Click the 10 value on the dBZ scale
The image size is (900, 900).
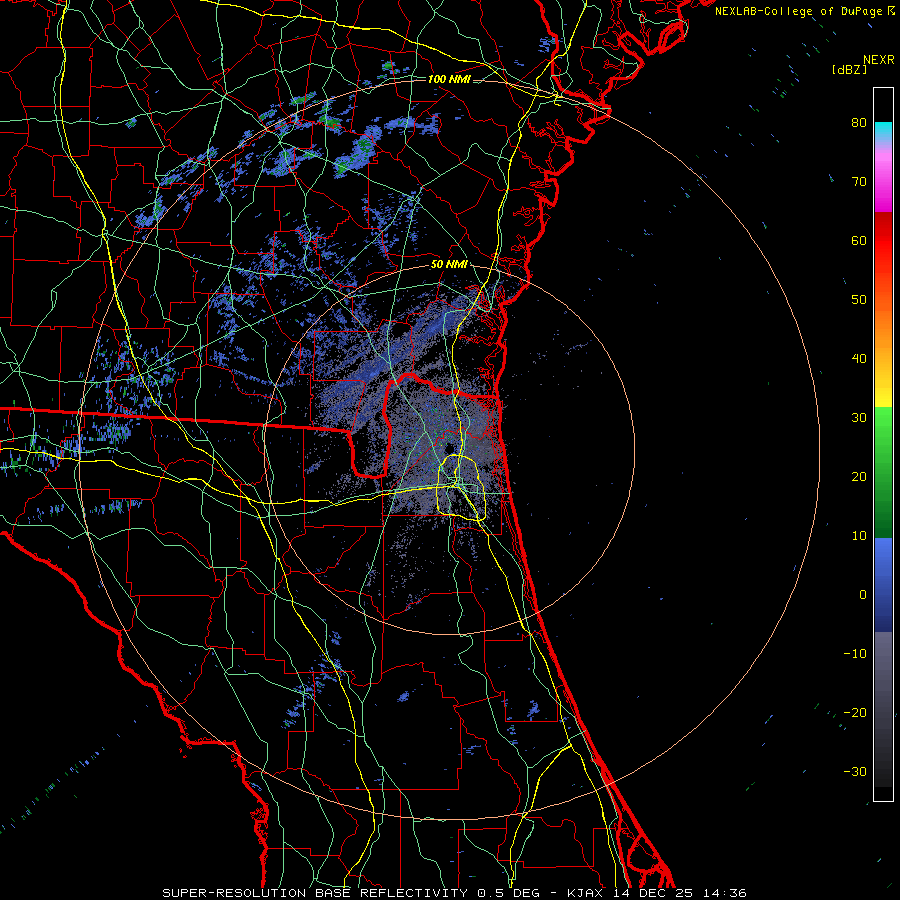tap(859, 536)
